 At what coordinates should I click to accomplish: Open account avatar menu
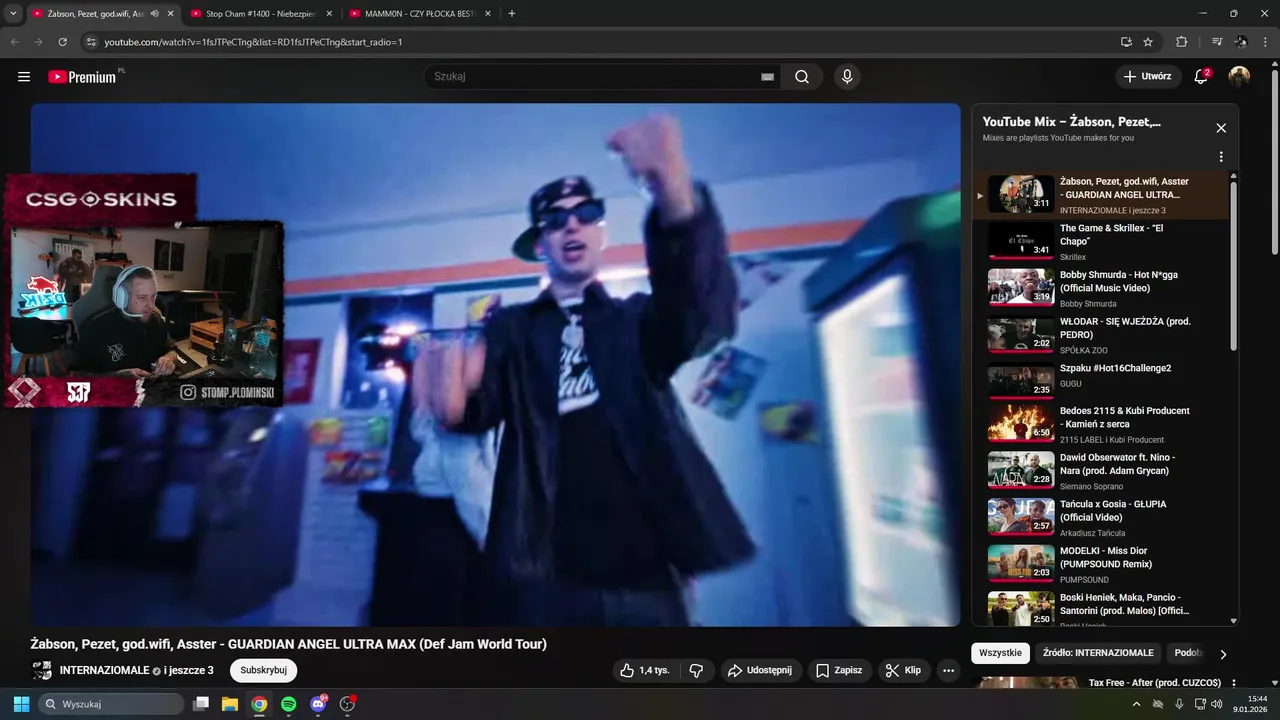click(x=1239, y=77)
